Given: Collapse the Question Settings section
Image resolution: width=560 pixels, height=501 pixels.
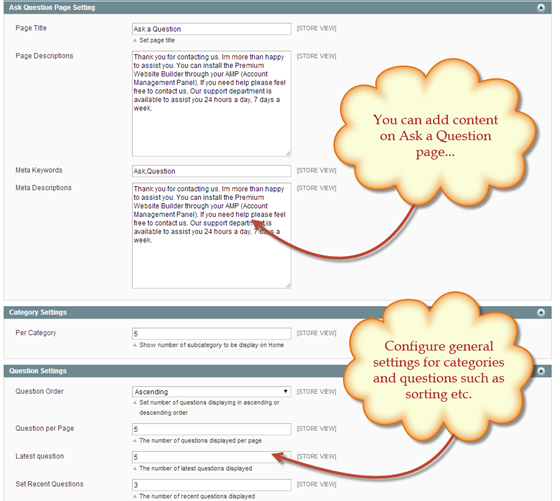Looking at the screenshot, I should [541, 371].
